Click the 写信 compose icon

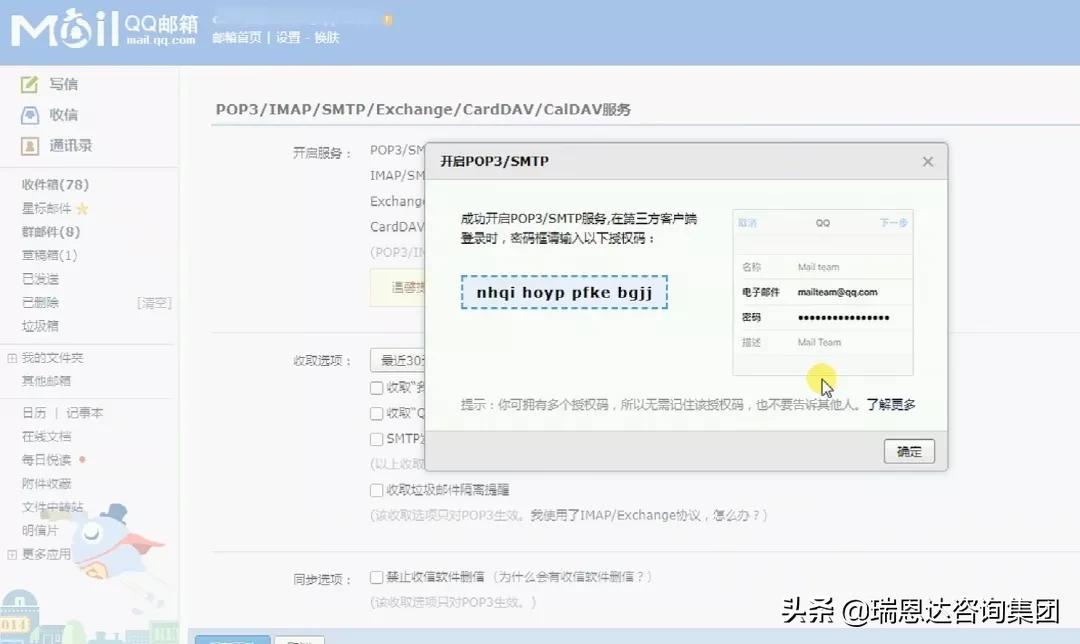(x=30, y=85)
